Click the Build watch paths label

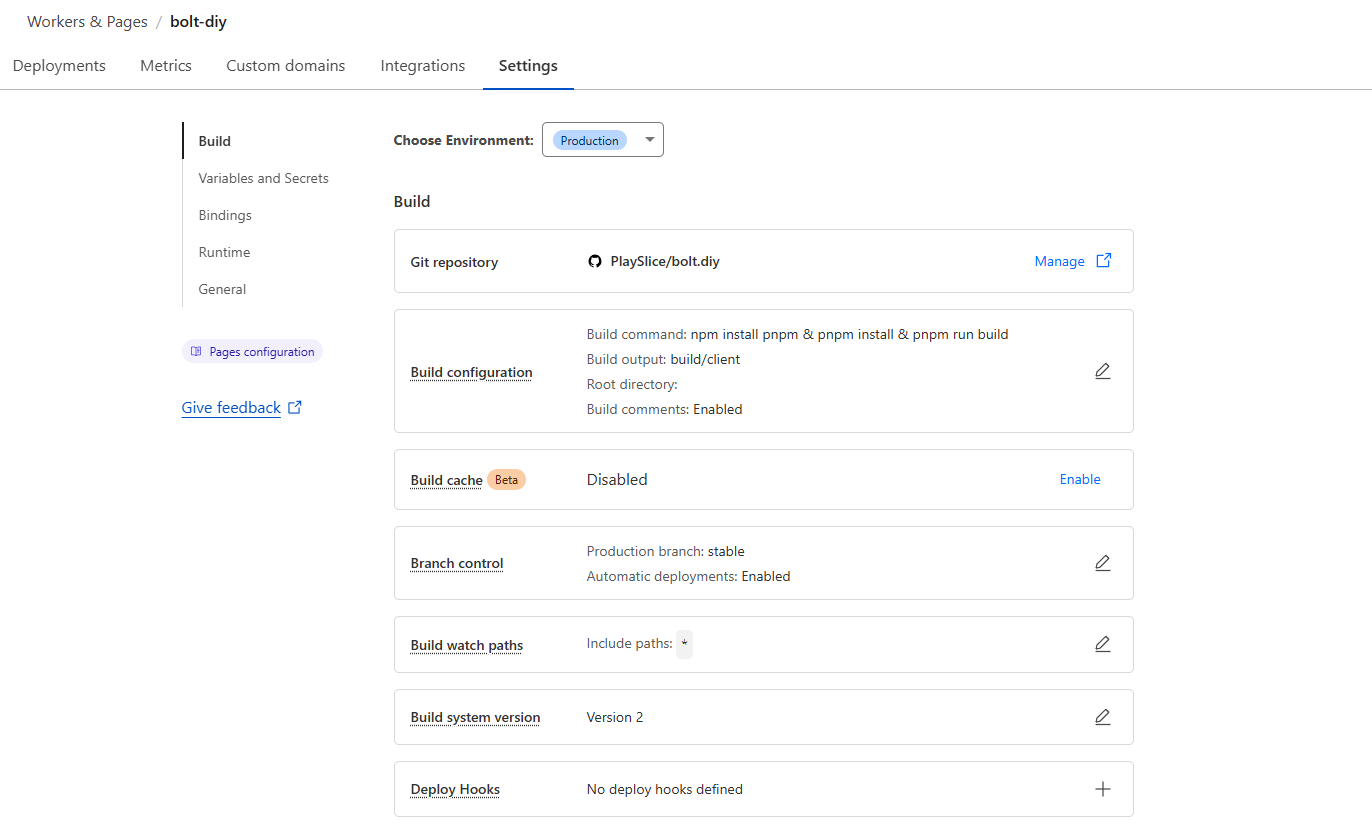[x=467, y=645]
